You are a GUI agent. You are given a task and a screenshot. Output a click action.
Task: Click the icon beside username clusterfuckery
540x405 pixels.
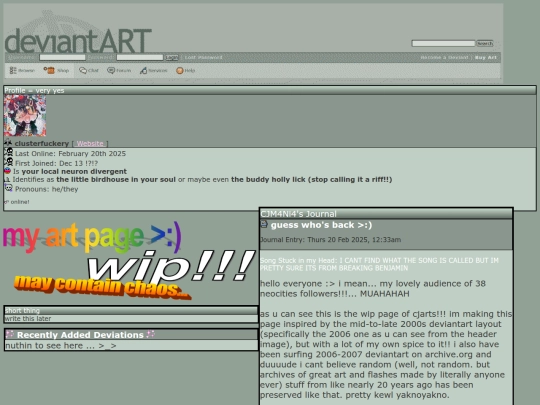[8, 143]
